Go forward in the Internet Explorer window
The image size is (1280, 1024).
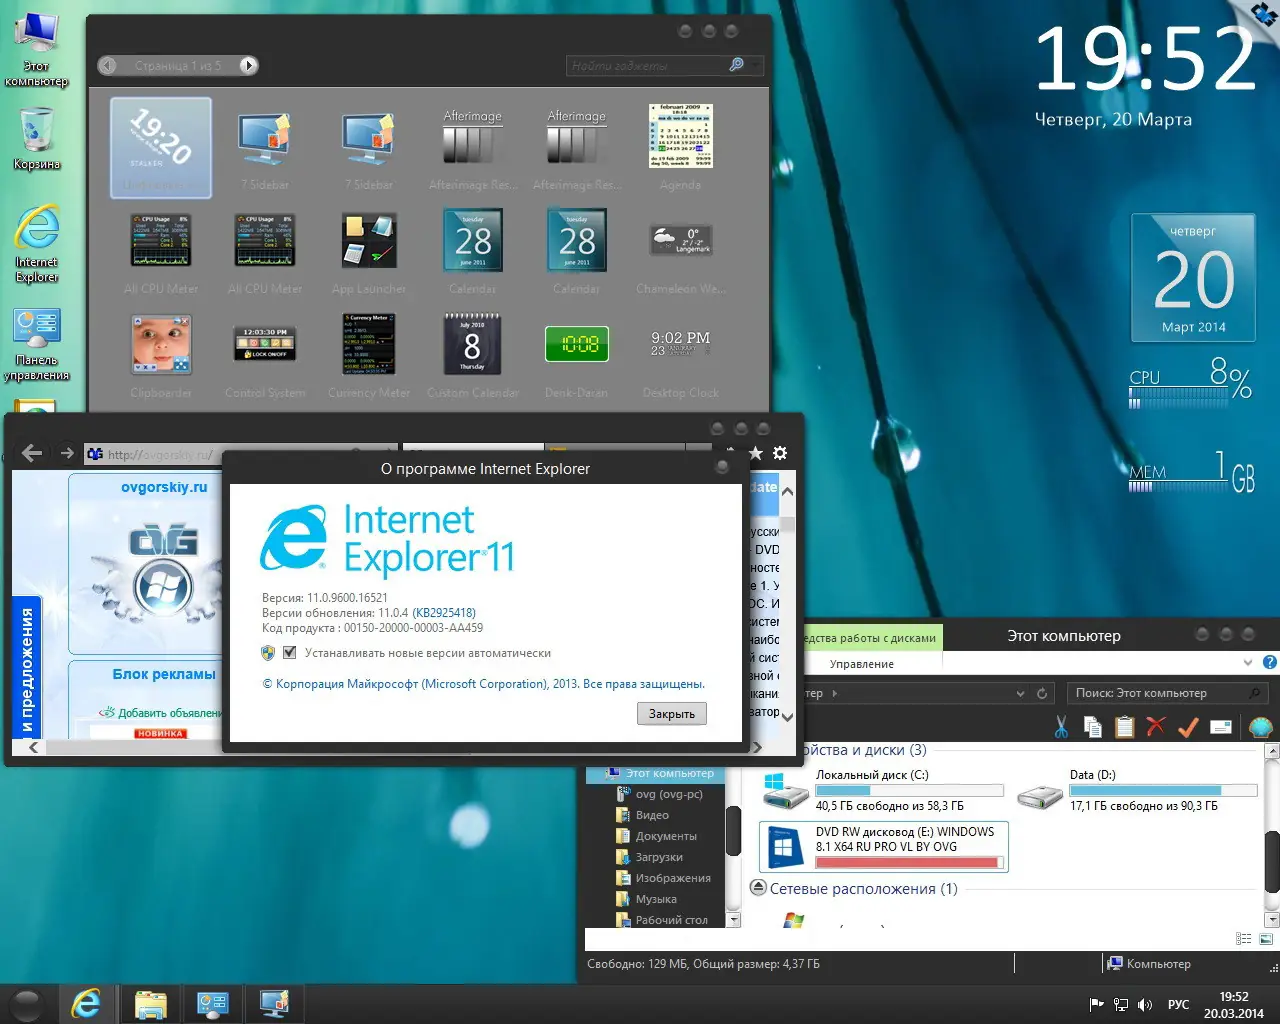[67, 453]
